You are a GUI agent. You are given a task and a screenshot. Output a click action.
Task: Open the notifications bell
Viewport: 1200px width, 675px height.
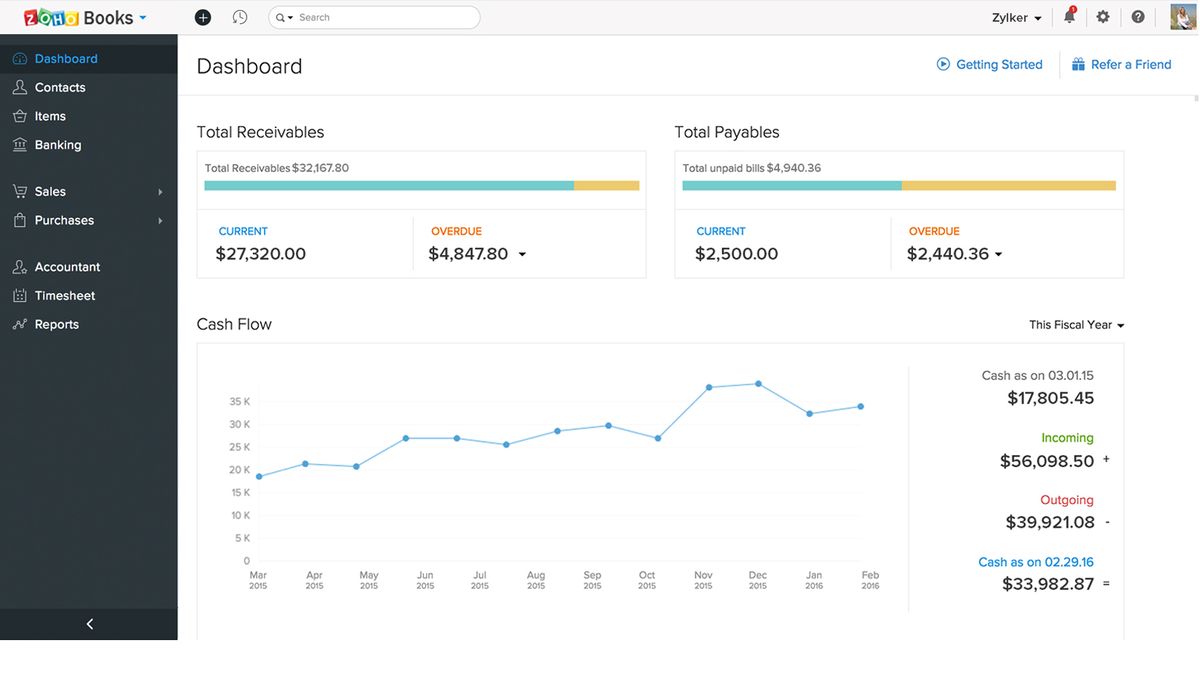1068,17
